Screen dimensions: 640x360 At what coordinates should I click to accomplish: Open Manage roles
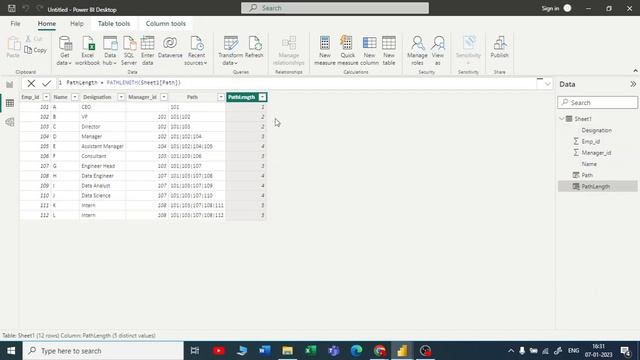point(417,50)
